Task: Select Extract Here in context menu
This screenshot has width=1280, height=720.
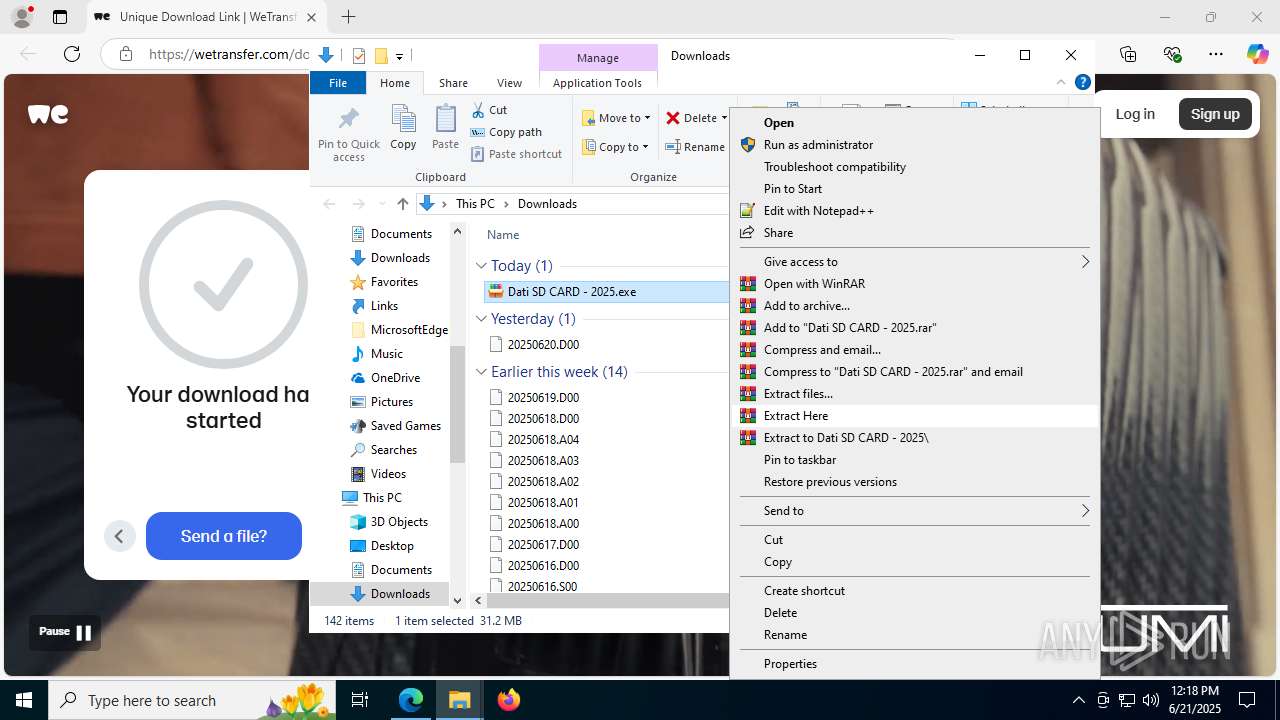Action: [x=914, y=415]
